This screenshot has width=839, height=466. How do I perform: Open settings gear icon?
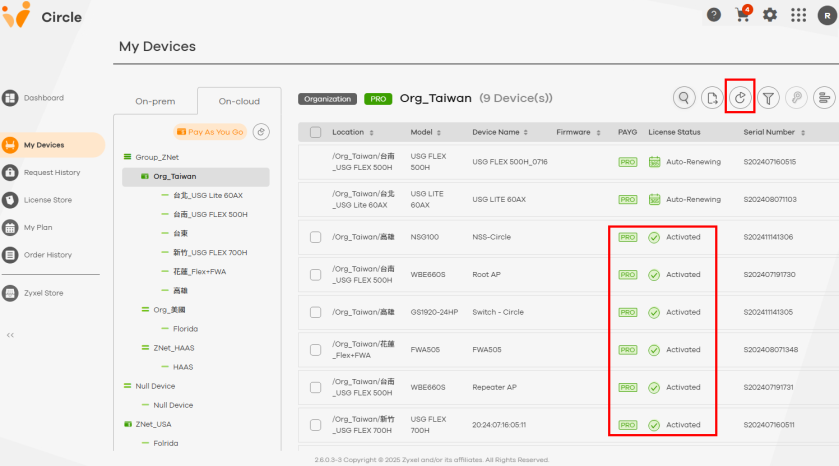770,15
